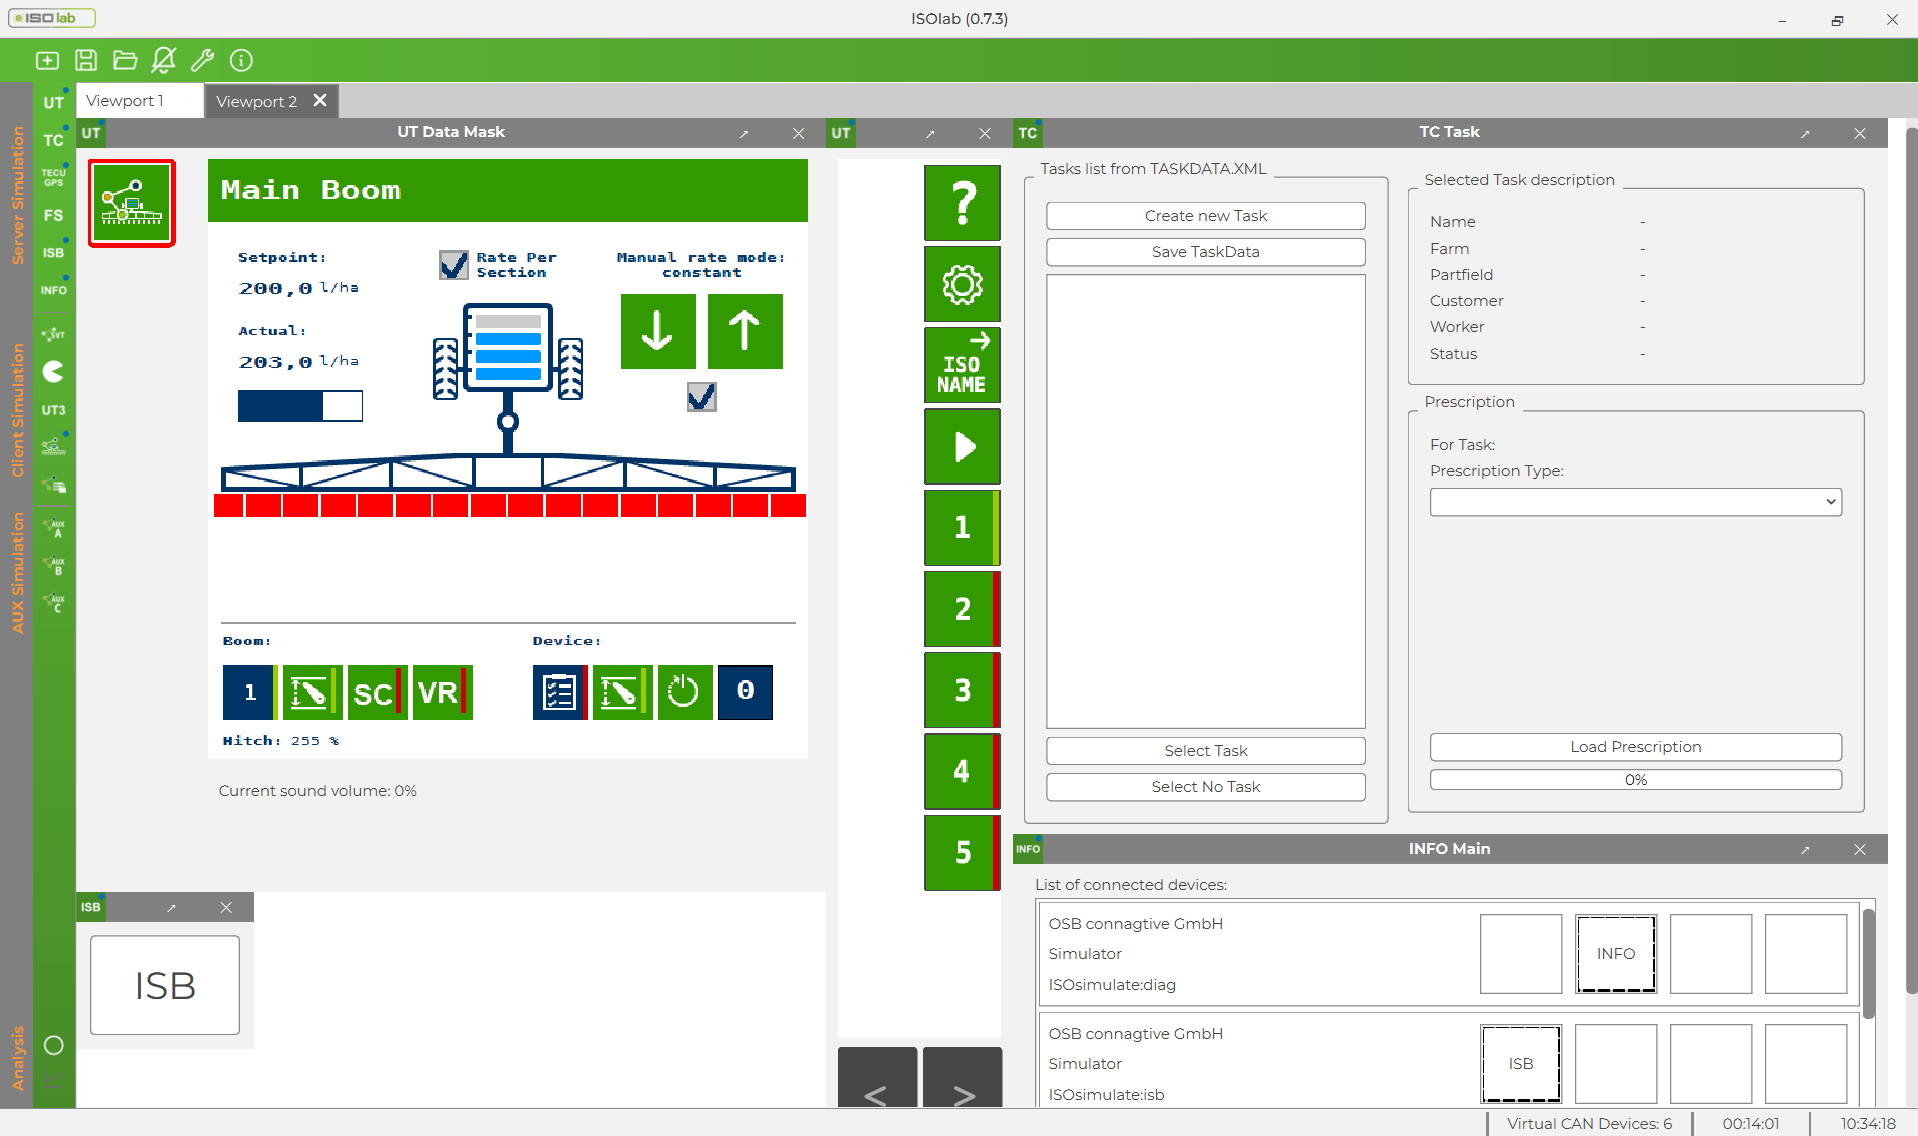Viewport: 1918px width, 1136px height.
Task: Click the Select Task button
Action: pos(1206,751)
